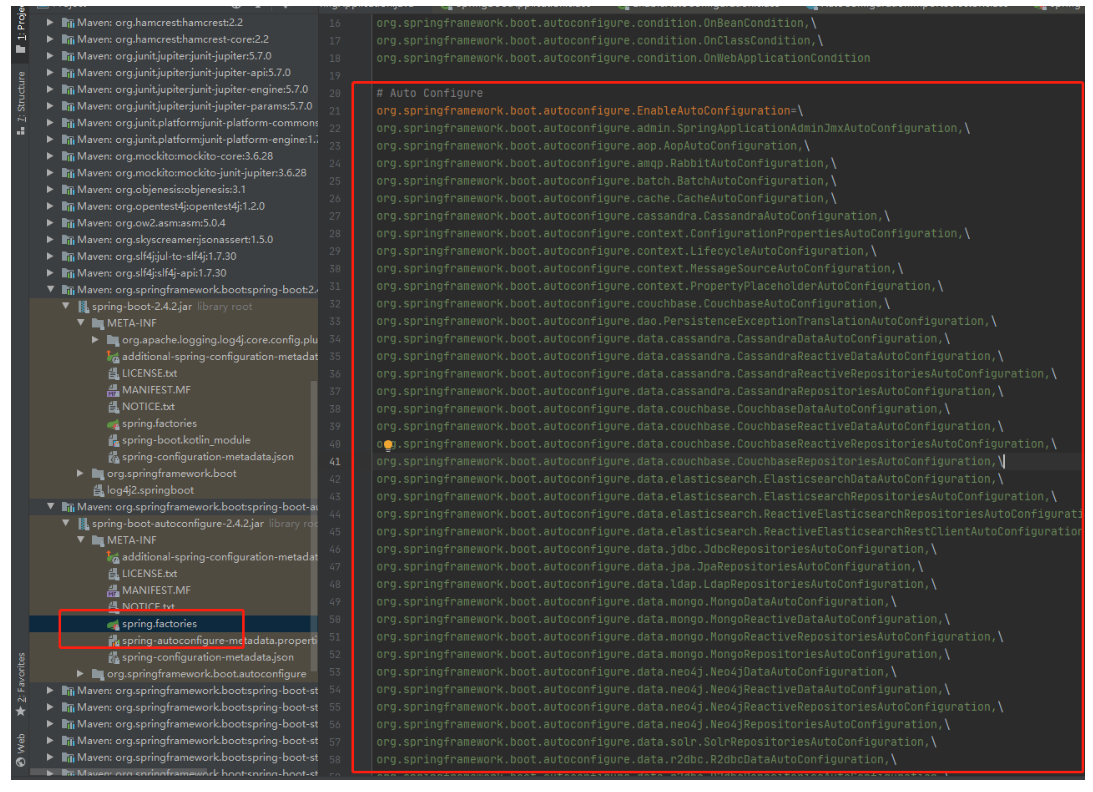Screen dimensions: 1093x792
Task: Click the EnableAutoConfiguration key on line 21
Action: coord(583,111)
